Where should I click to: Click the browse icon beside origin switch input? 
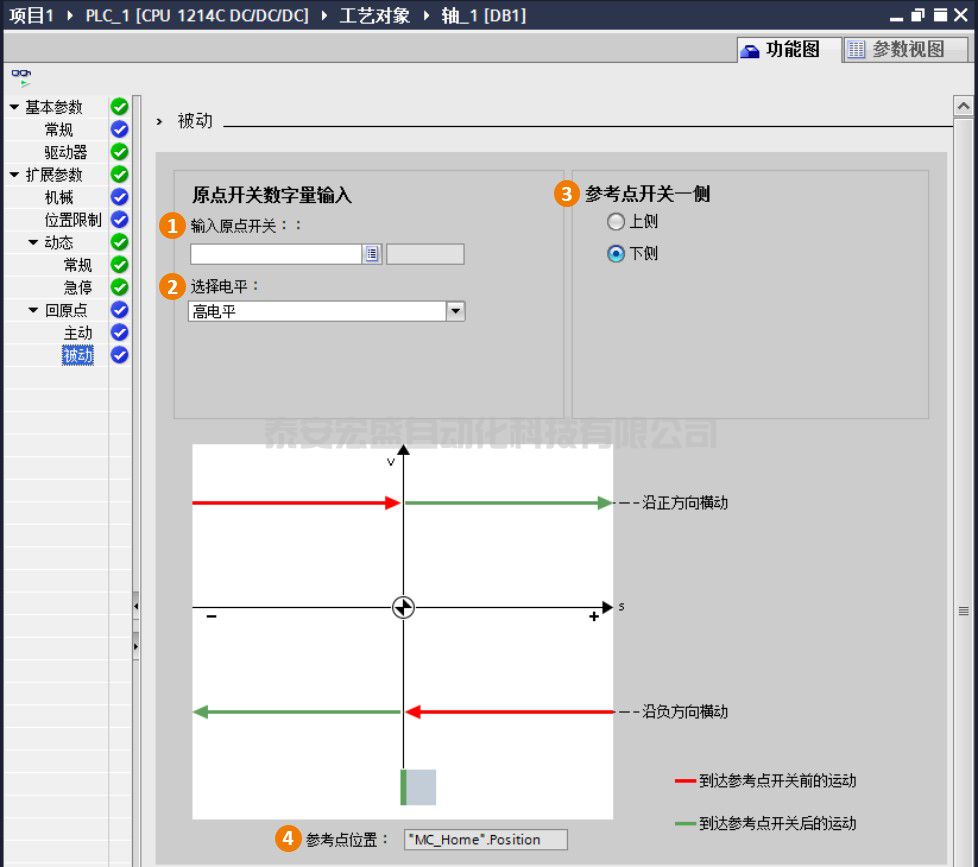(x=372, y=254)
